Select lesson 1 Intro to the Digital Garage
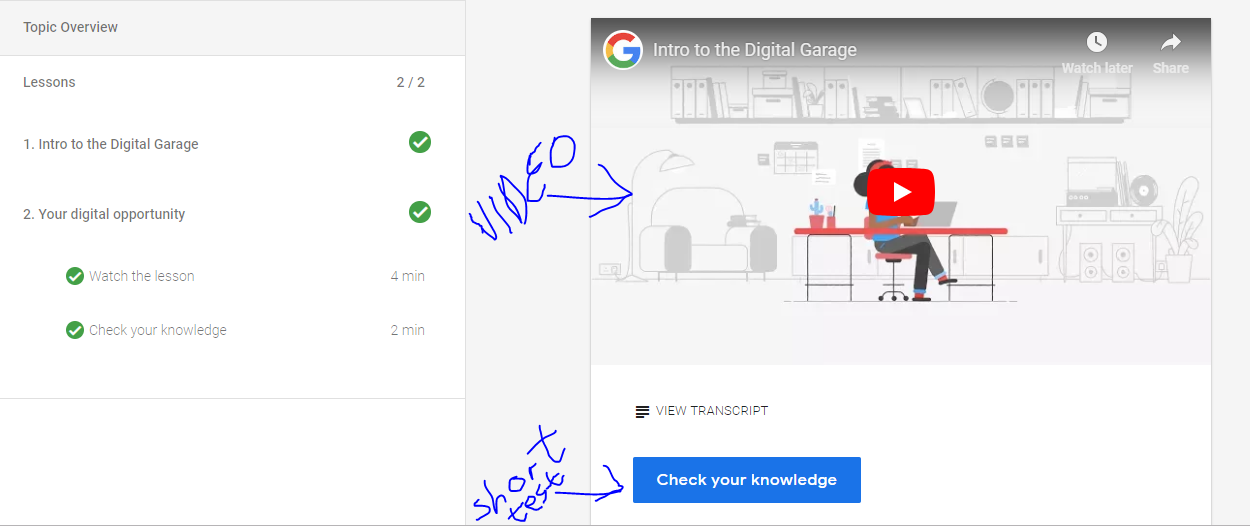 111,144
